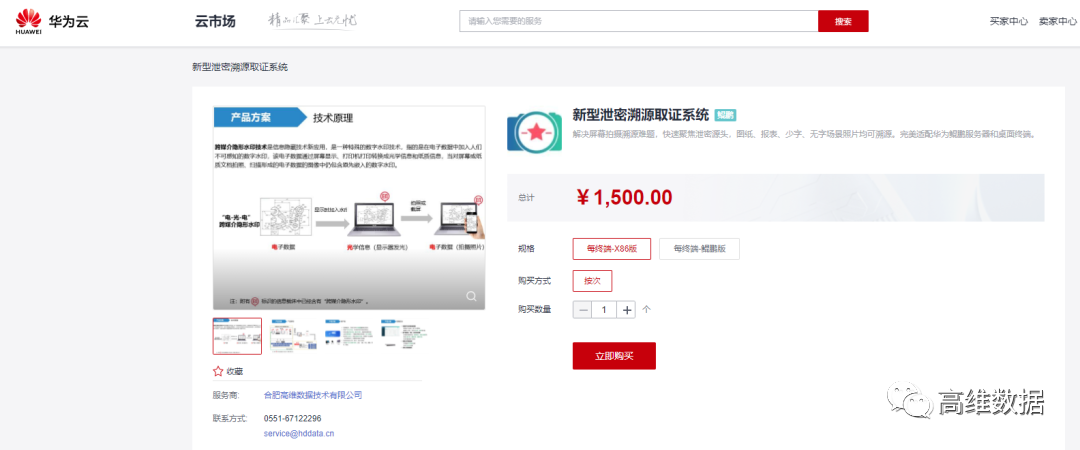
Task: Go to 买家中心 buyer center
Action: click(x=1008, y=21)
